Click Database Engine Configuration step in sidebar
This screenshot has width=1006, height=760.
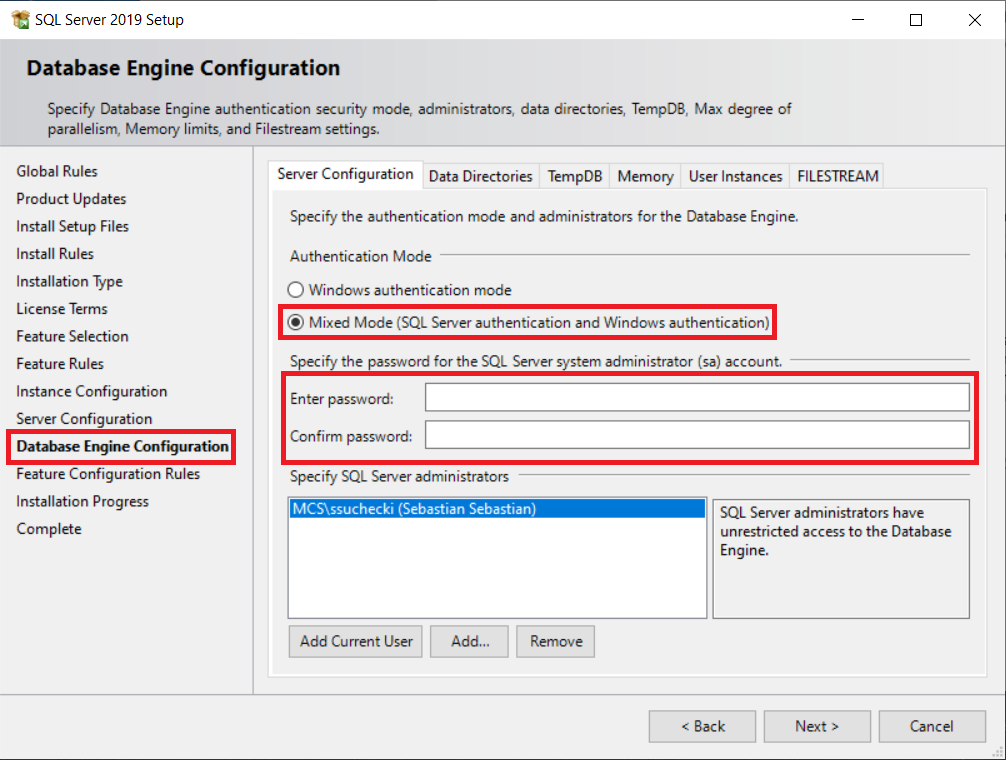pyautogui.click(x=123, y=446)
